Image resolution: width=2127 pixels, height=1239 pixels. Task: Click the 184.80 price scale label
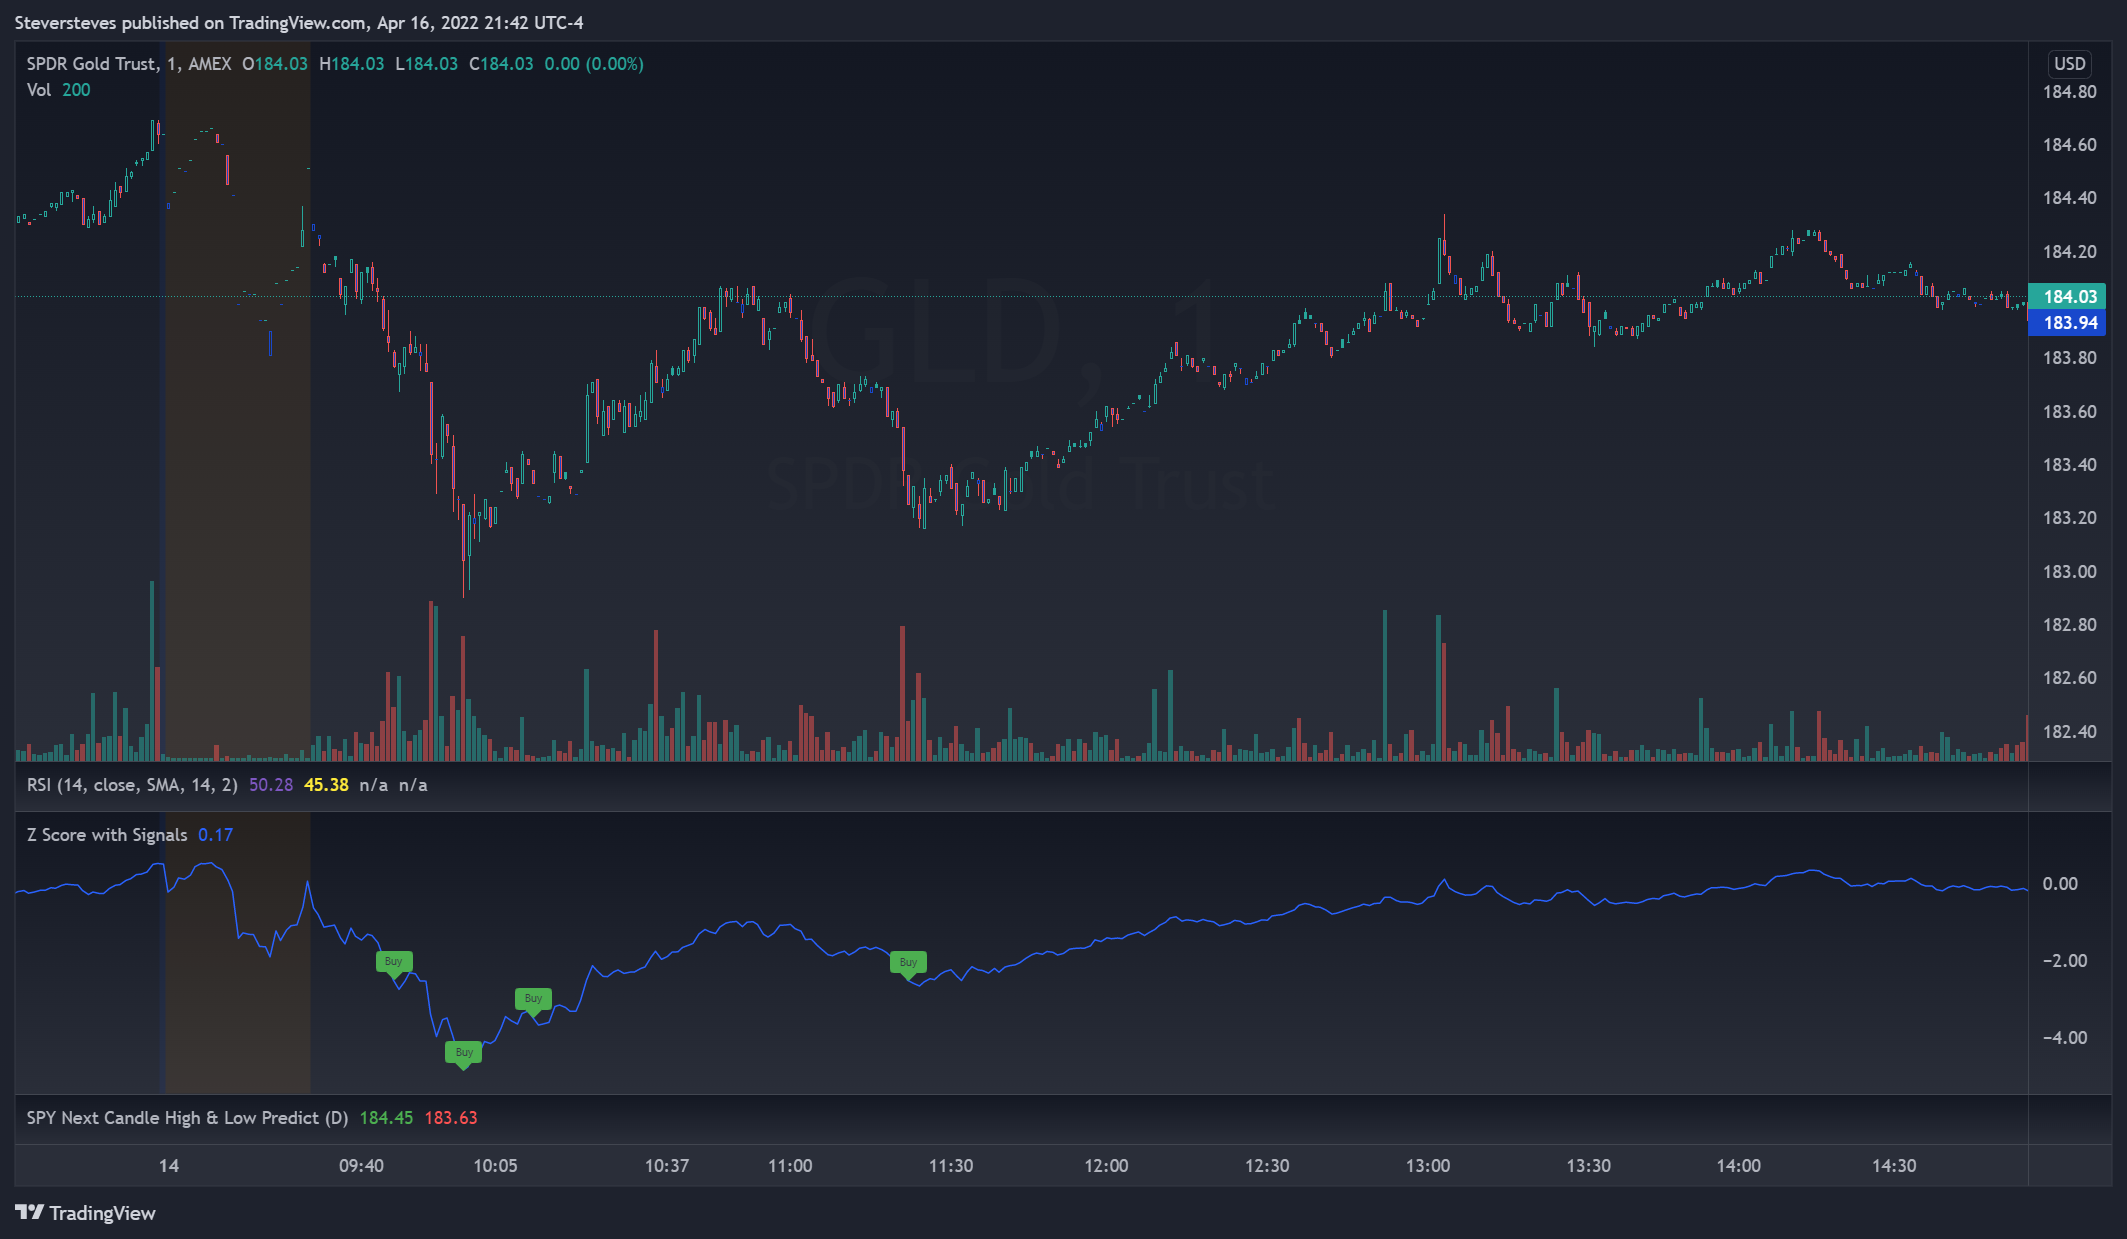pos(2069,92)
